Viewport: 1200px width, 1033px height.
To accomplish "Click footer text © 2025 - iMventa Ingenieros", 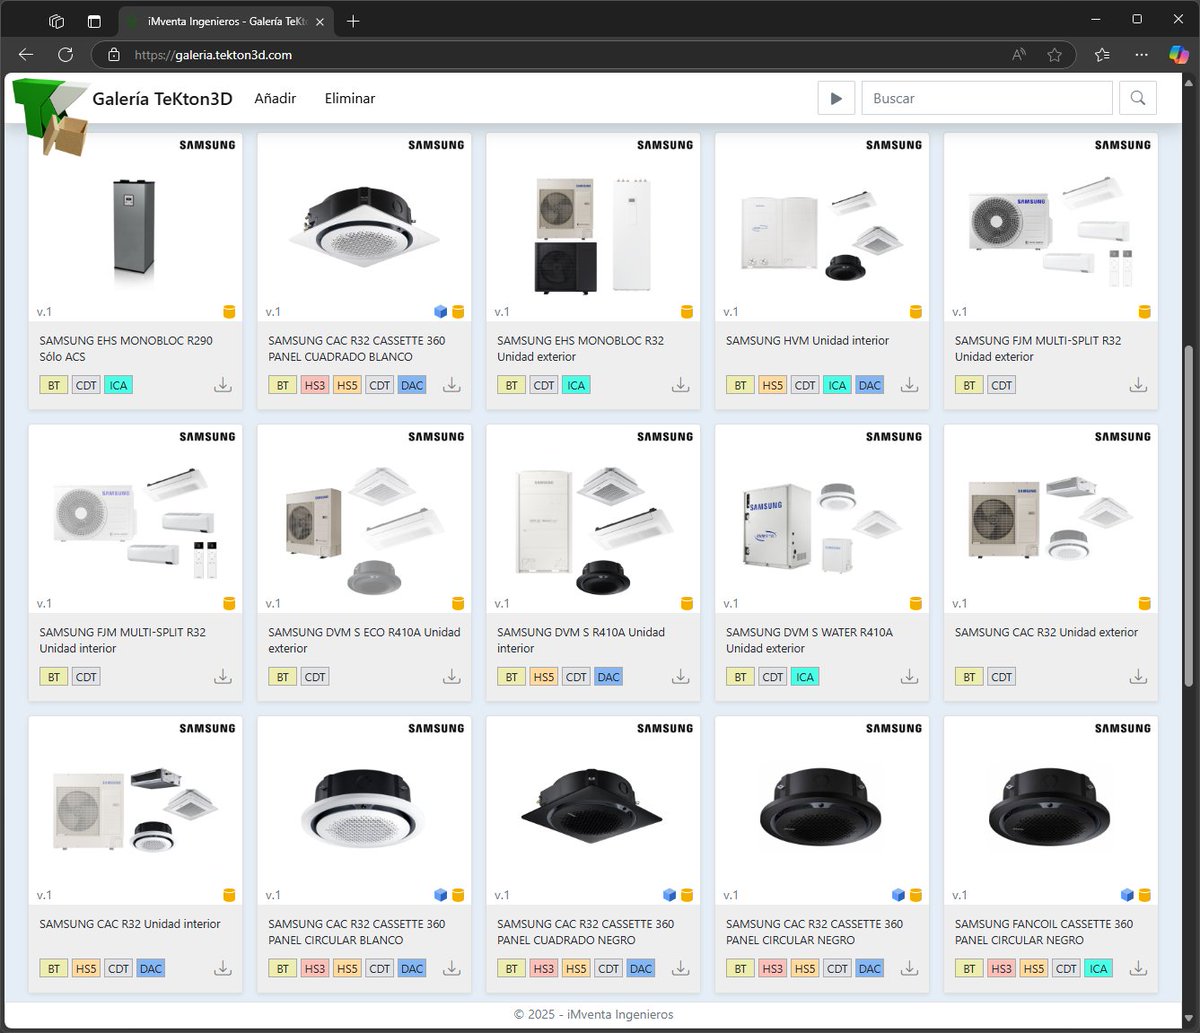I will [x=593, y=1014].
